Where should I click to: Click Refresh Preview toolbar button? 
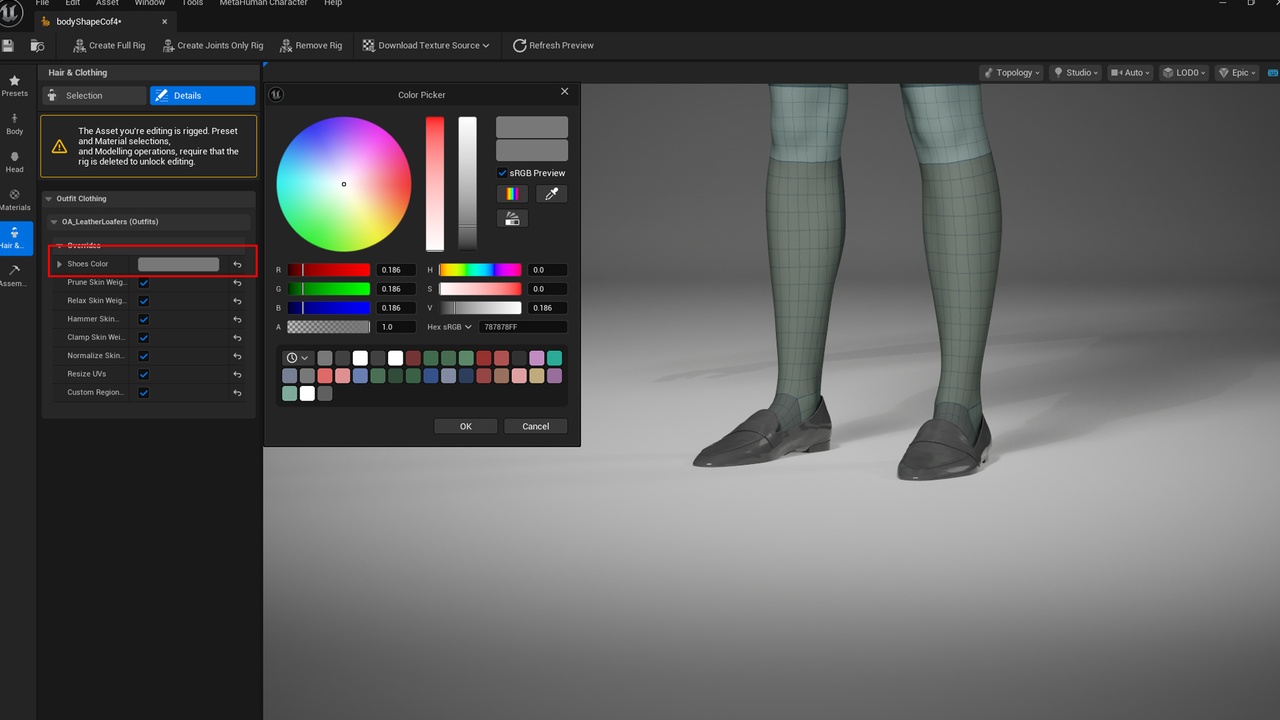coord(553,45)
